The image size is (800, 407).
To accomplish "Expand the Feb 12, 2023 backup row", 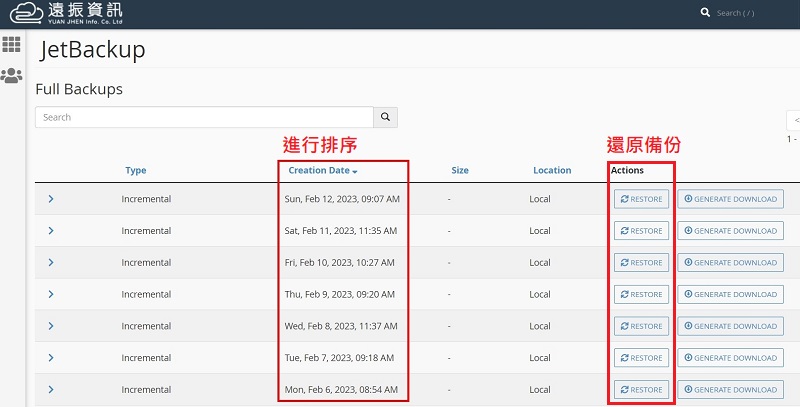I will [x=51, y=199].
